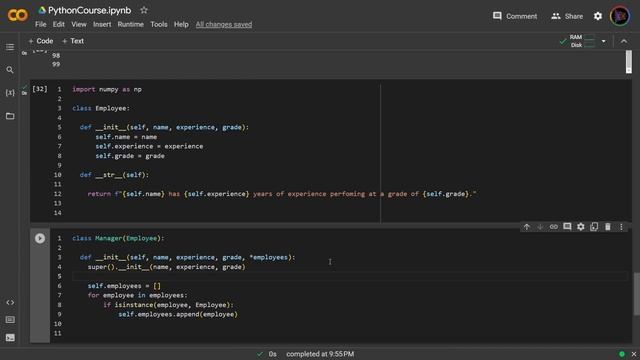
Task: Open the View menu
Action: tap(79, 24)
